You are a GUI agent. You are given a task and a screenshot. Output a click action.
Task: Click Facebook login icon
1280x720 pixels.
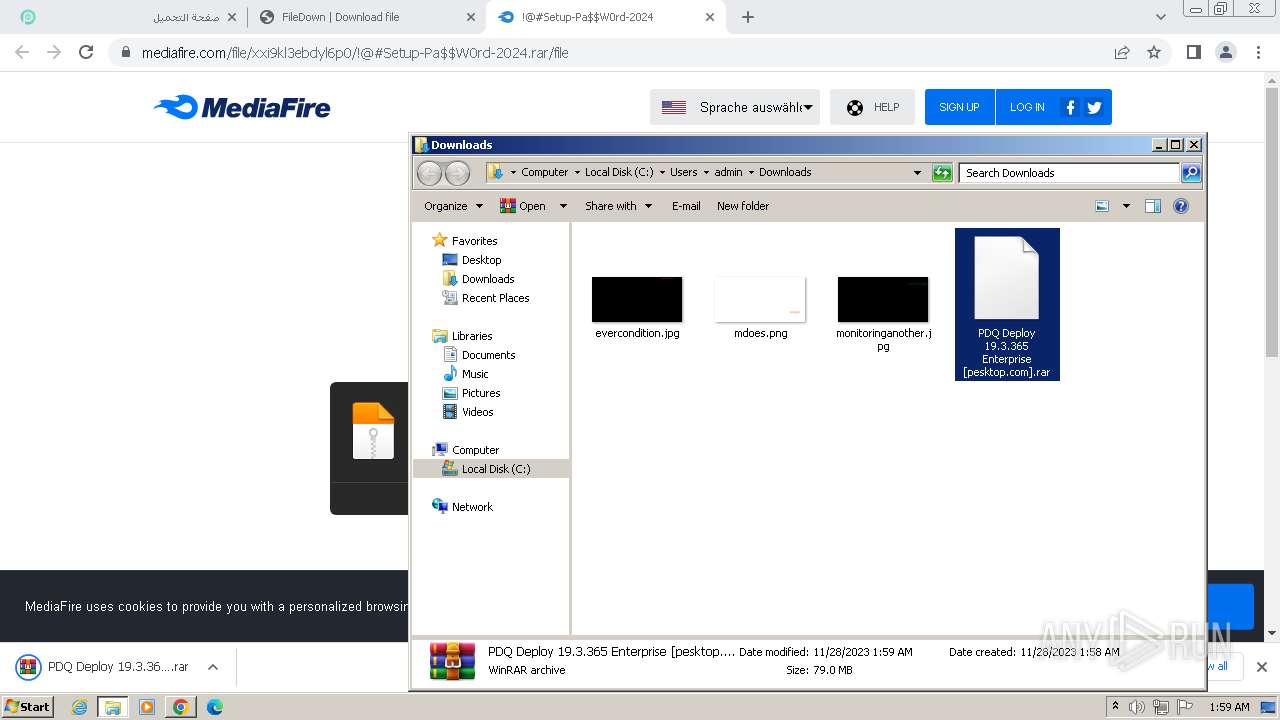coord(1070,107)
